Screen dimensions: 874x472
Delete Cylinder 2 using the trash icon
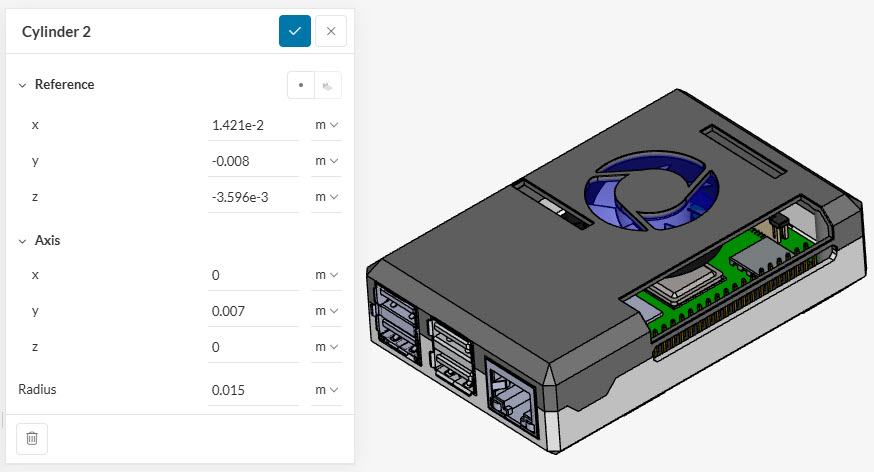32,438
